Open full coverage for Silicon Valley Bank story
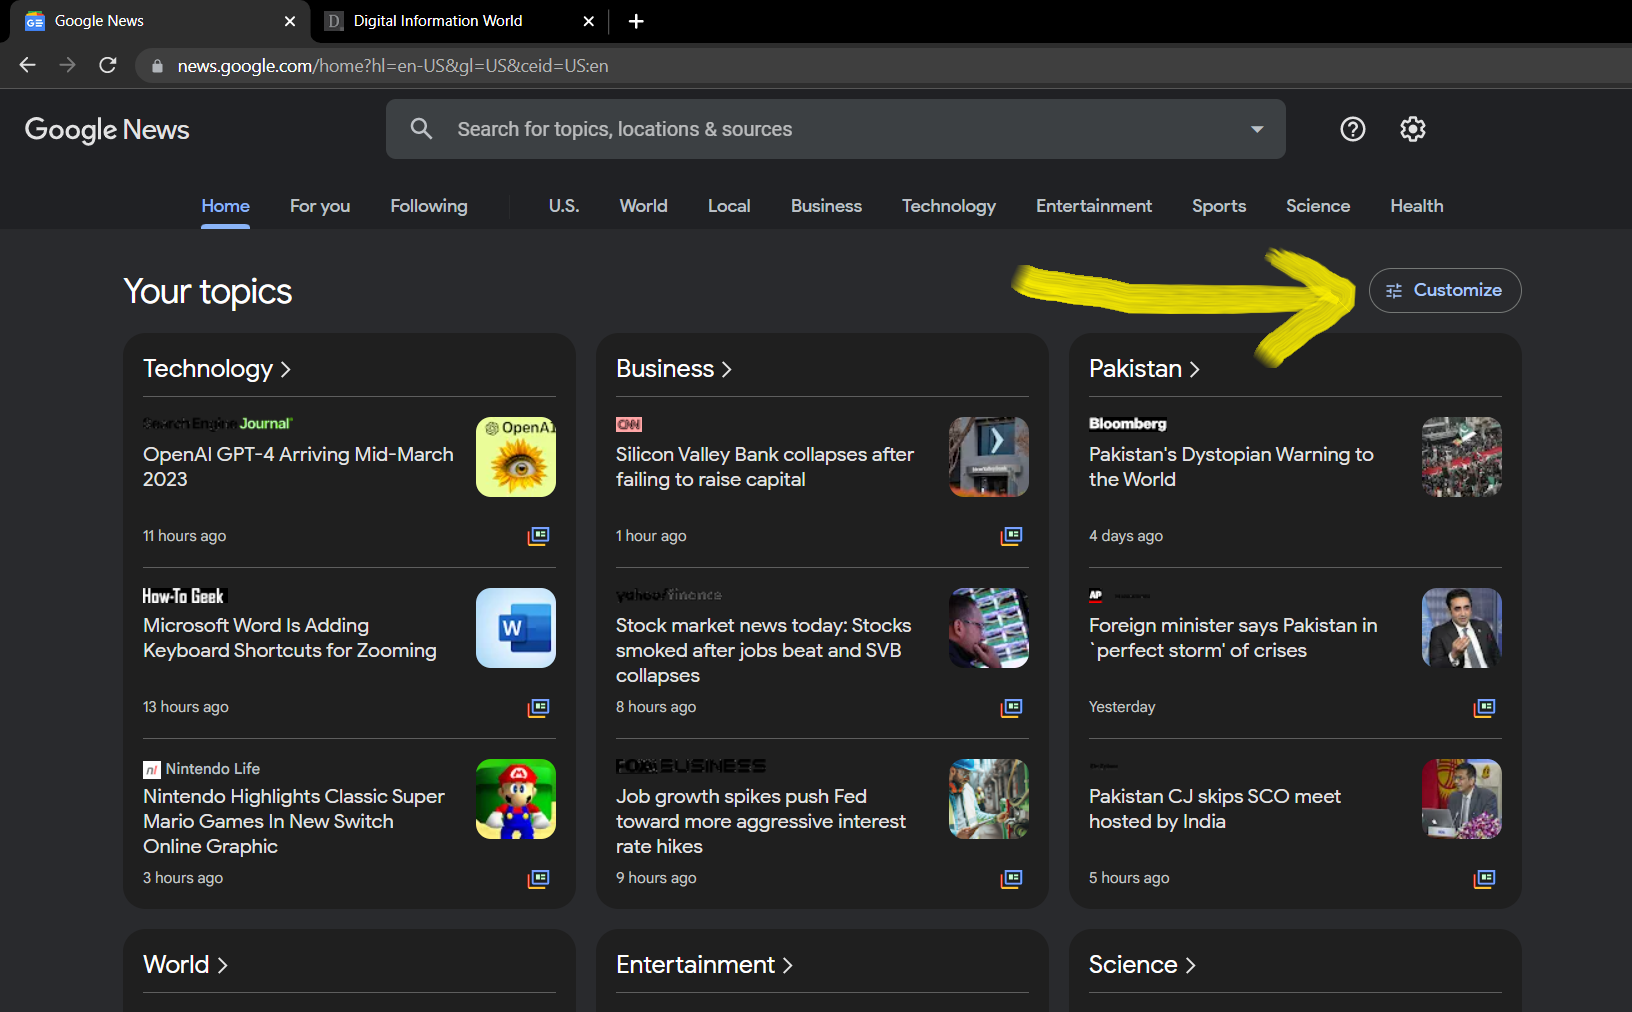Screen dimensions: 1632x1012 point(1012,536)
